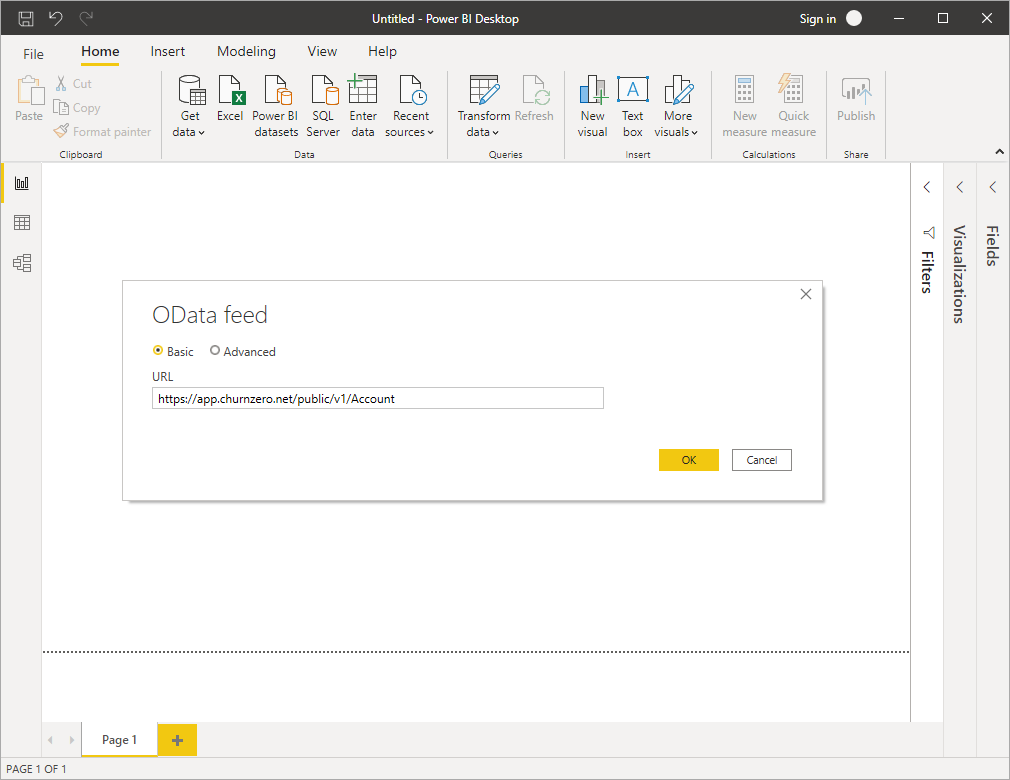This screenshot has height=780, width=1010.
Task: Confirm with the OK button
Action: [x=689, y=460]
